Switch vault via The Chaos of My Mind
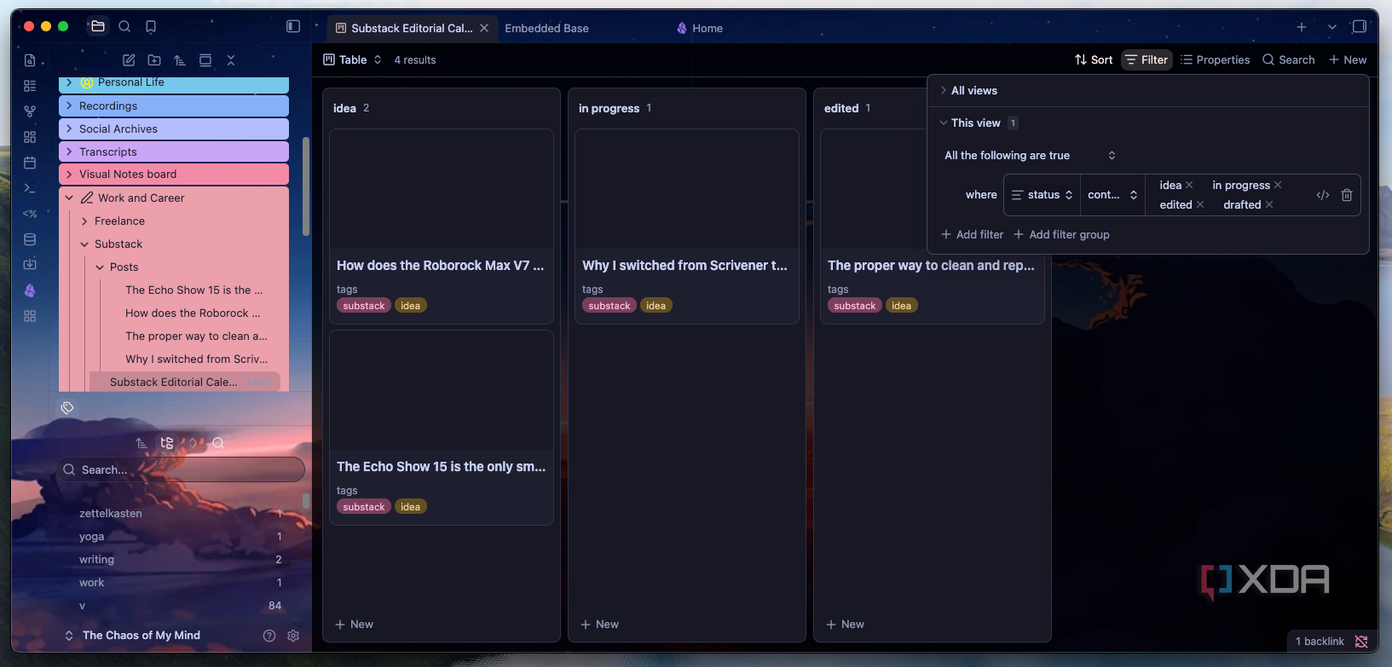Image resolution: width=1392 pixels, height=667 pixels. click(133, 635)
